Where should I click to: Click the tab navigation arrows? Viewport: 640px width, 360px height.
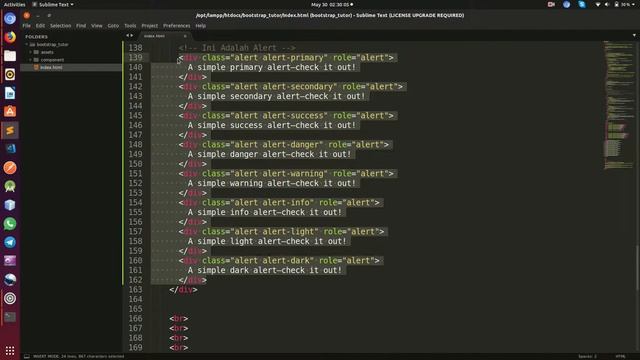(x=129, y=36)
